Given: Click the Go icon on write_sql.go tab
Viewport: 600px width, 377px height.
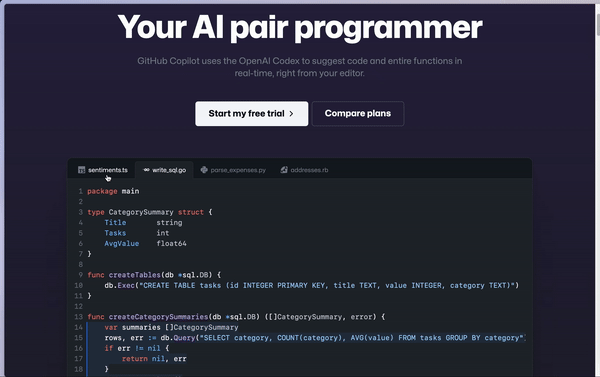Looking at the screenshot, I should [x=147, y=170].
